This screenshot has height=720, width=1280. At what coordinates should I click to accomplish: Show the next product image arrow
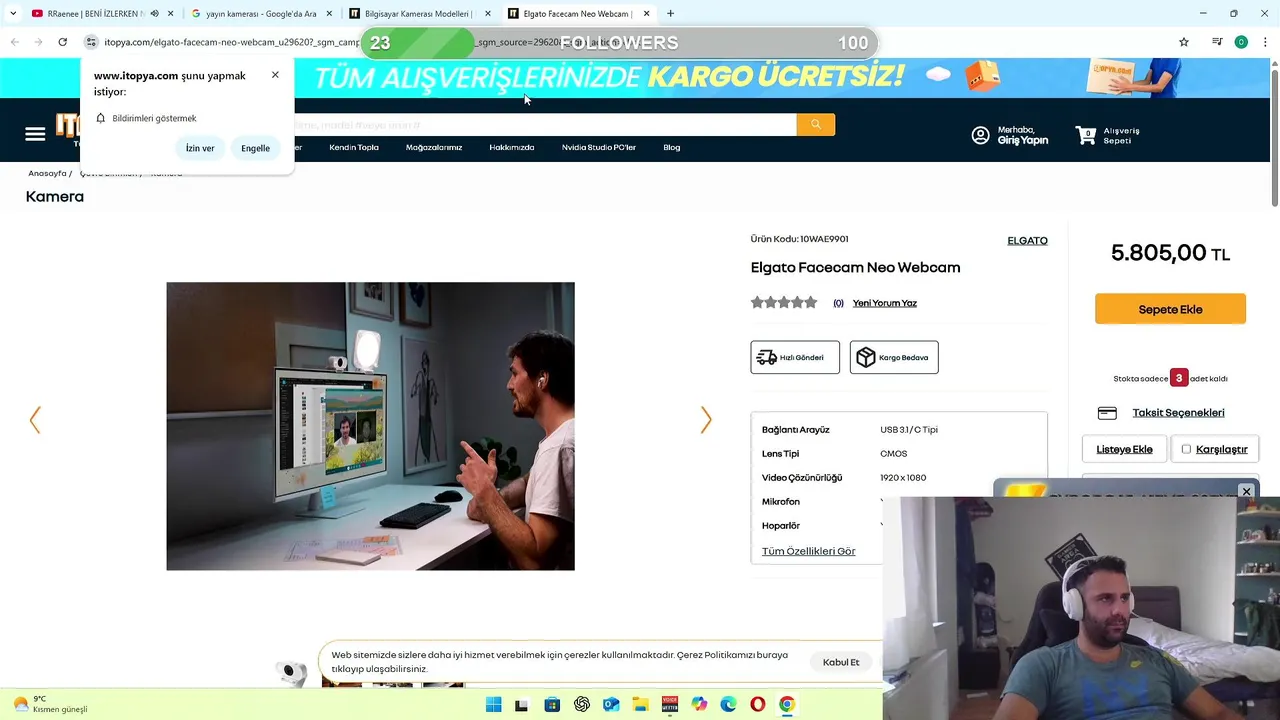pos(706,420)
